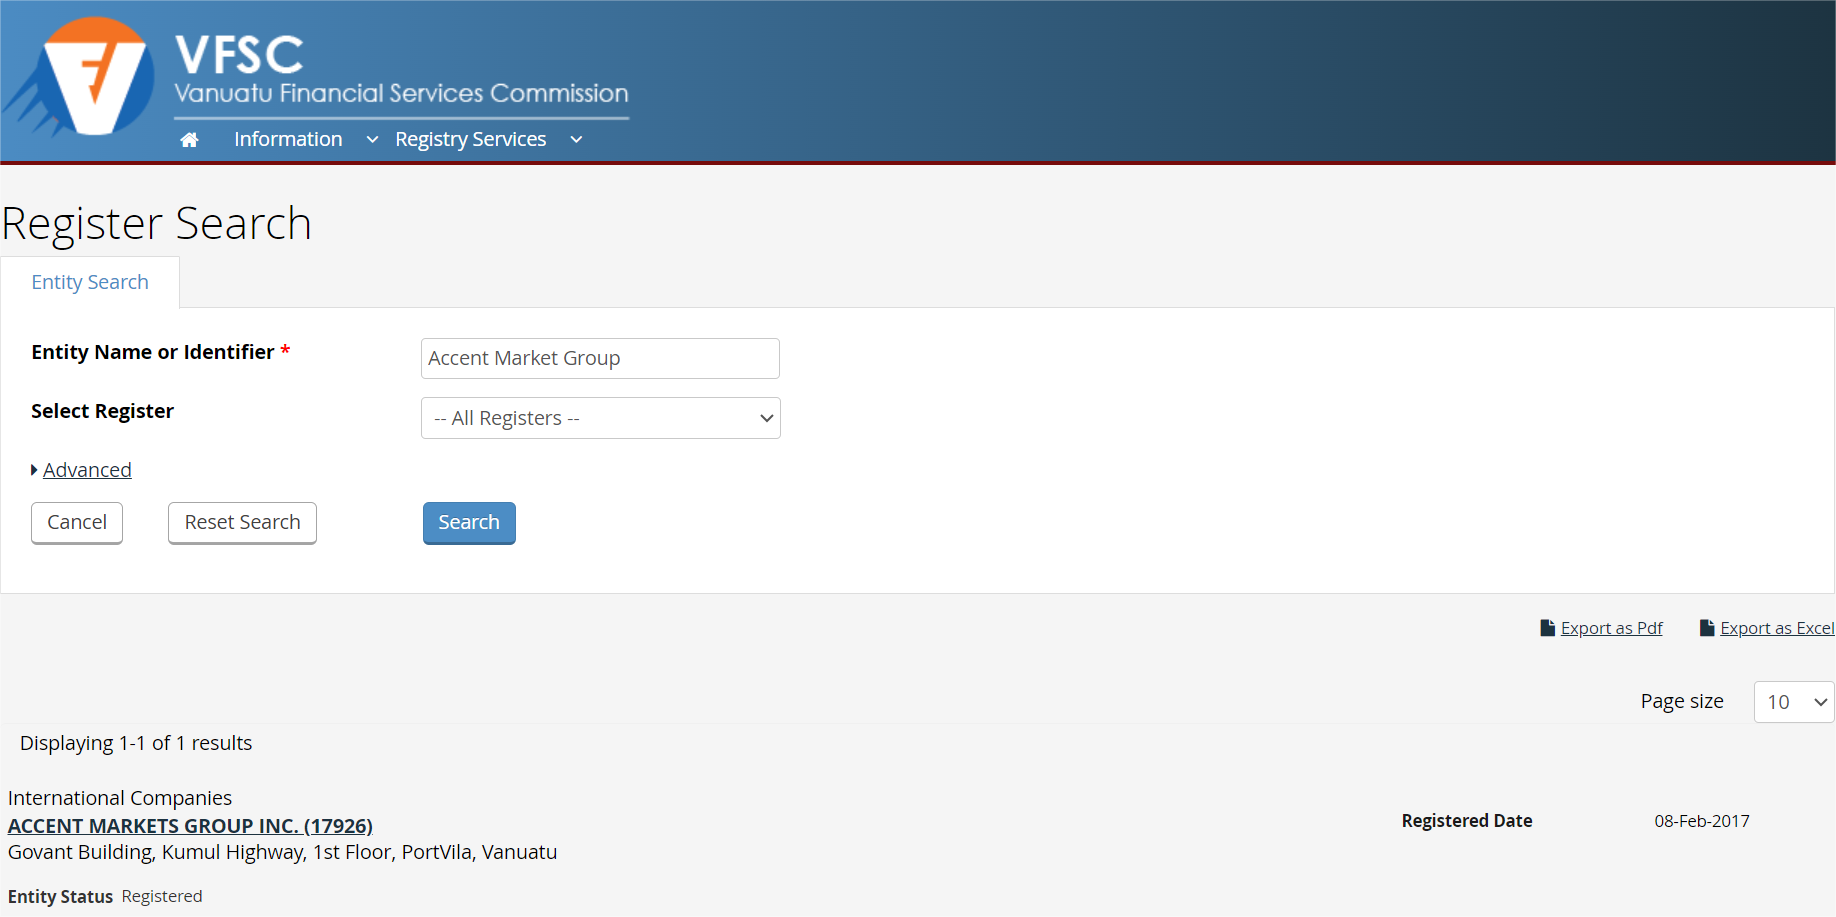The image size is (1836, 917).
Task: Open the Page size dropdown
Action: 1794,702
